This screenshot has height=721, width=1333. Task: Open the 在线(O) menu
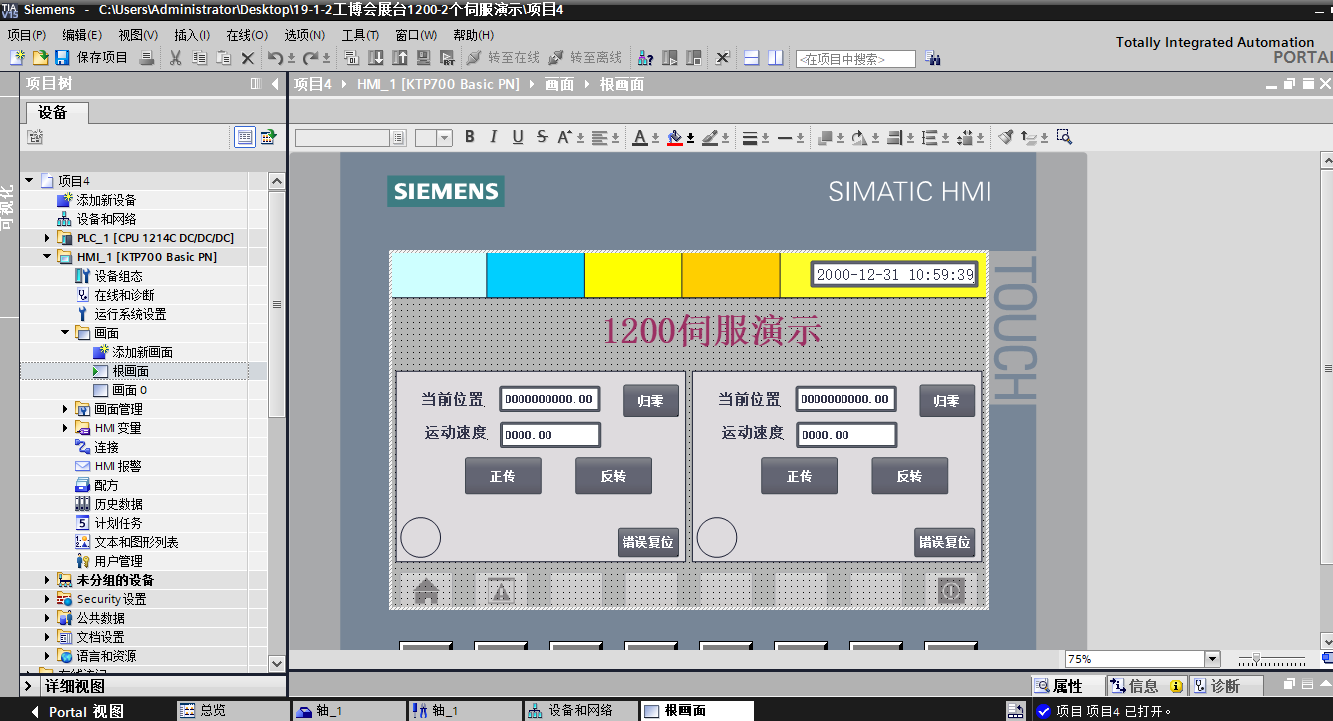click(x=246, y=35)
